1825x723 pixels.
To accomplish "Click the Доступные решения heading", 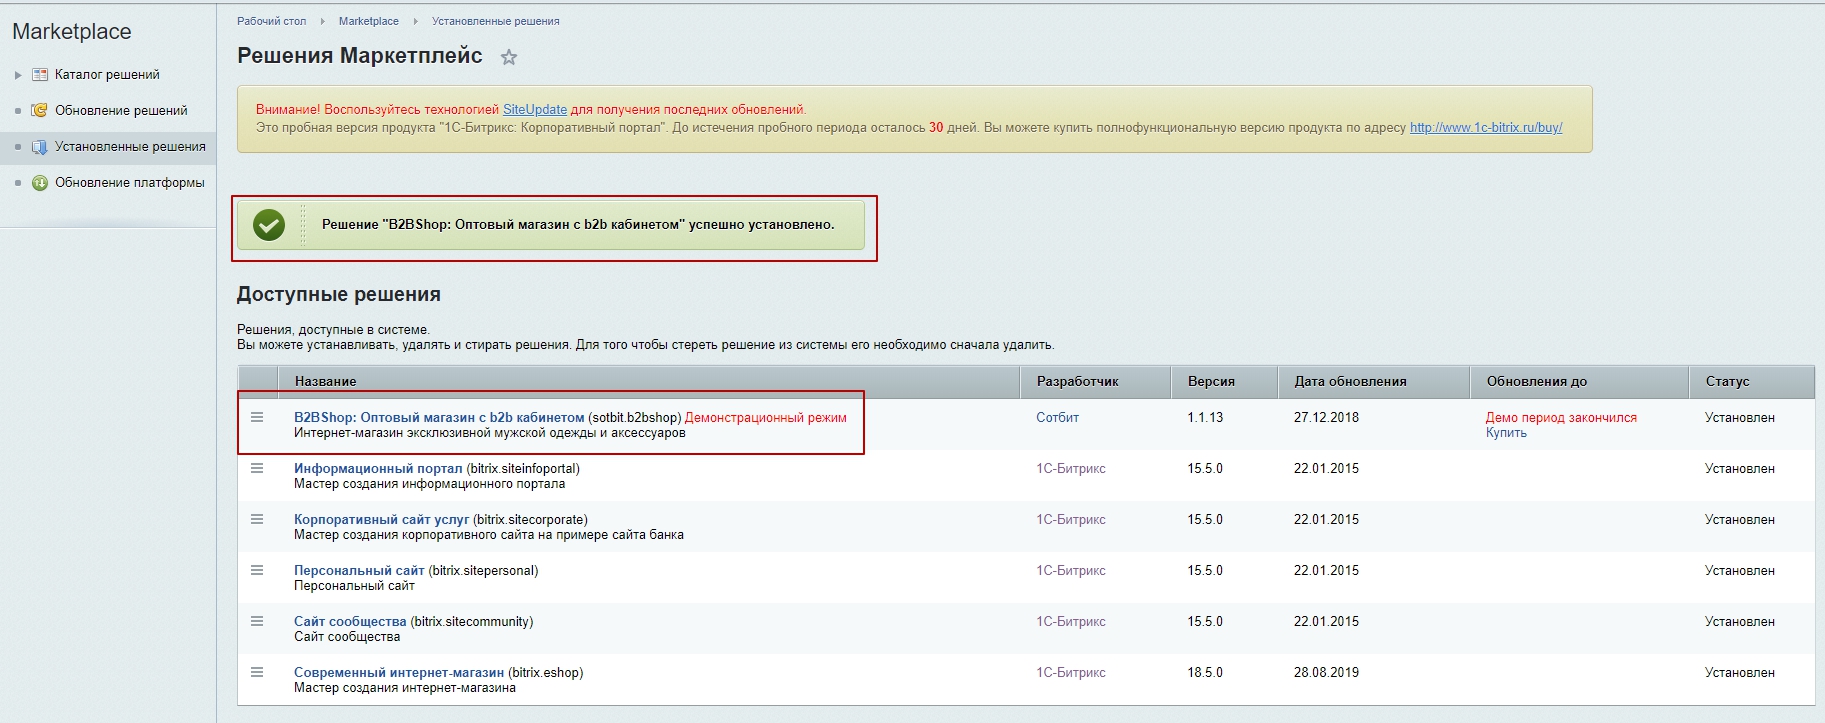I will [x=338, y=295].
